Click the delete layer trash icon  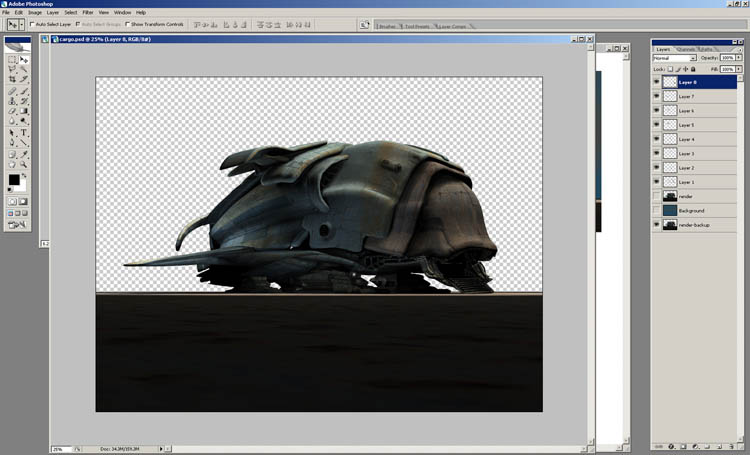coord(730,445)
